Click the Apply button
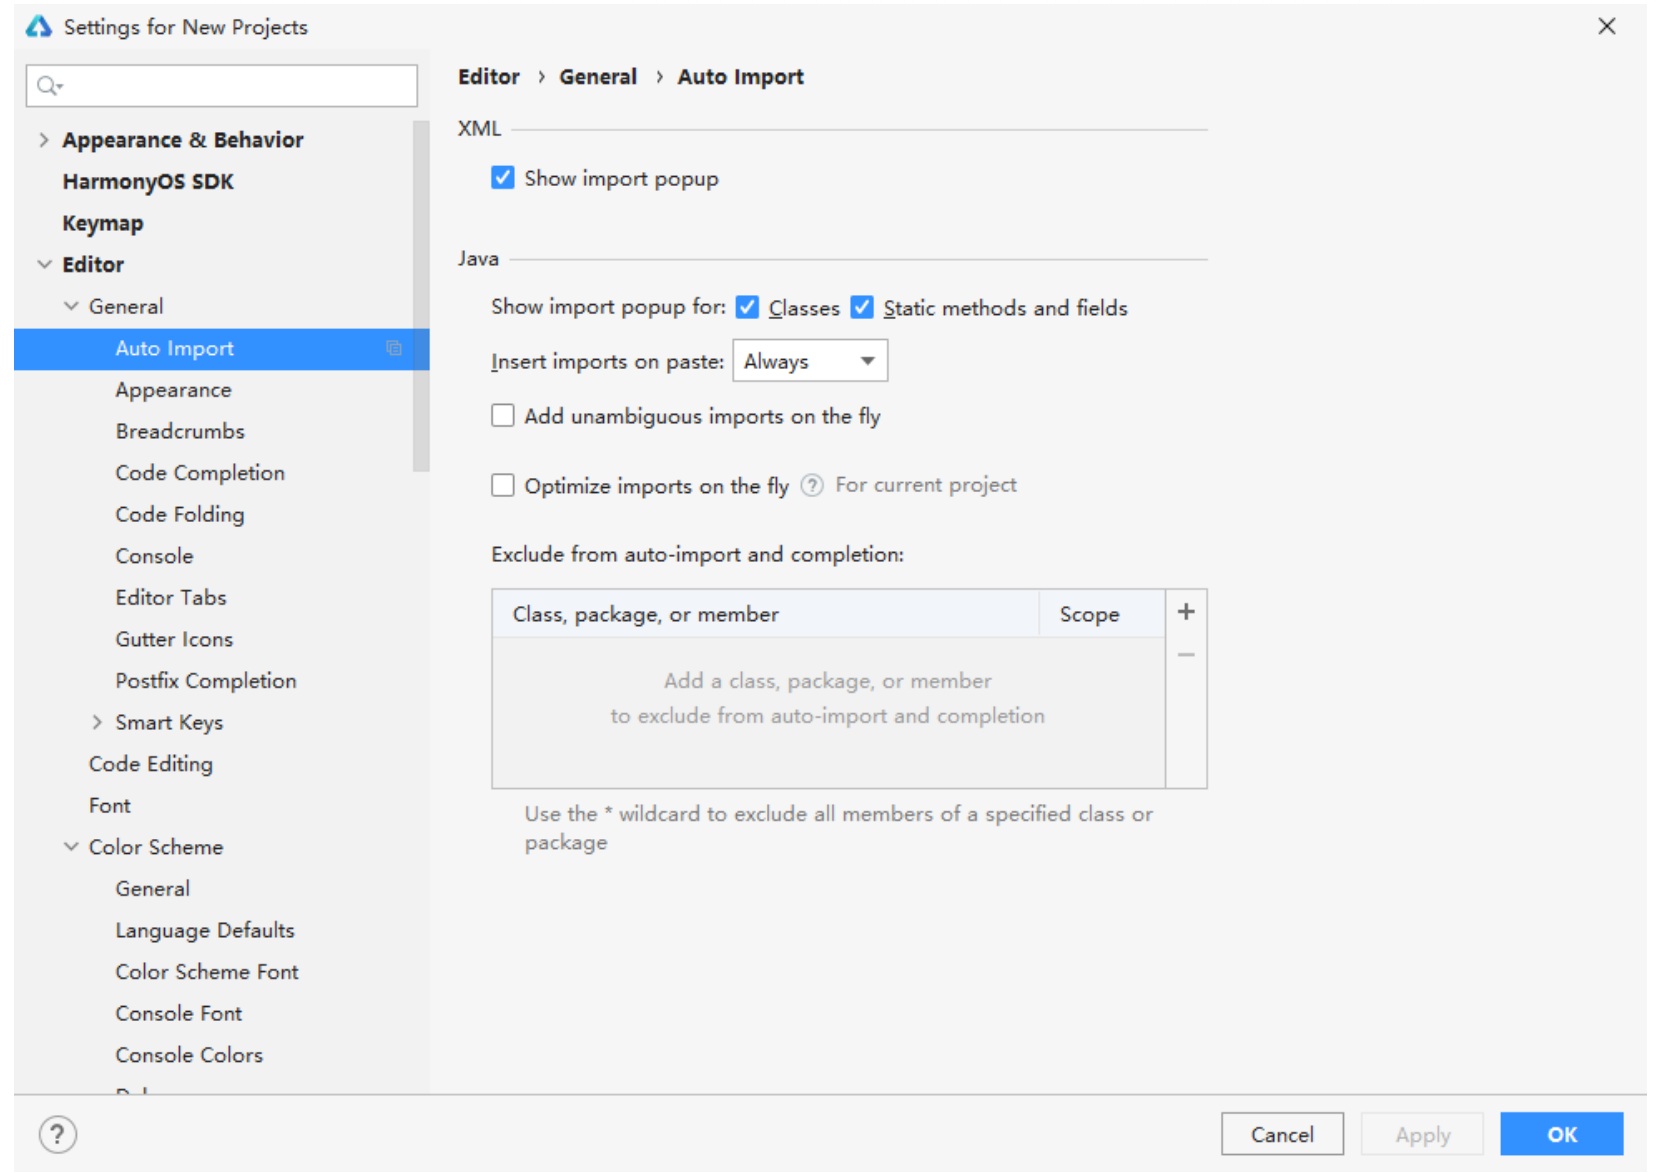The width and height of the screenshot is (1661, 1173). coord(1422,1134)
